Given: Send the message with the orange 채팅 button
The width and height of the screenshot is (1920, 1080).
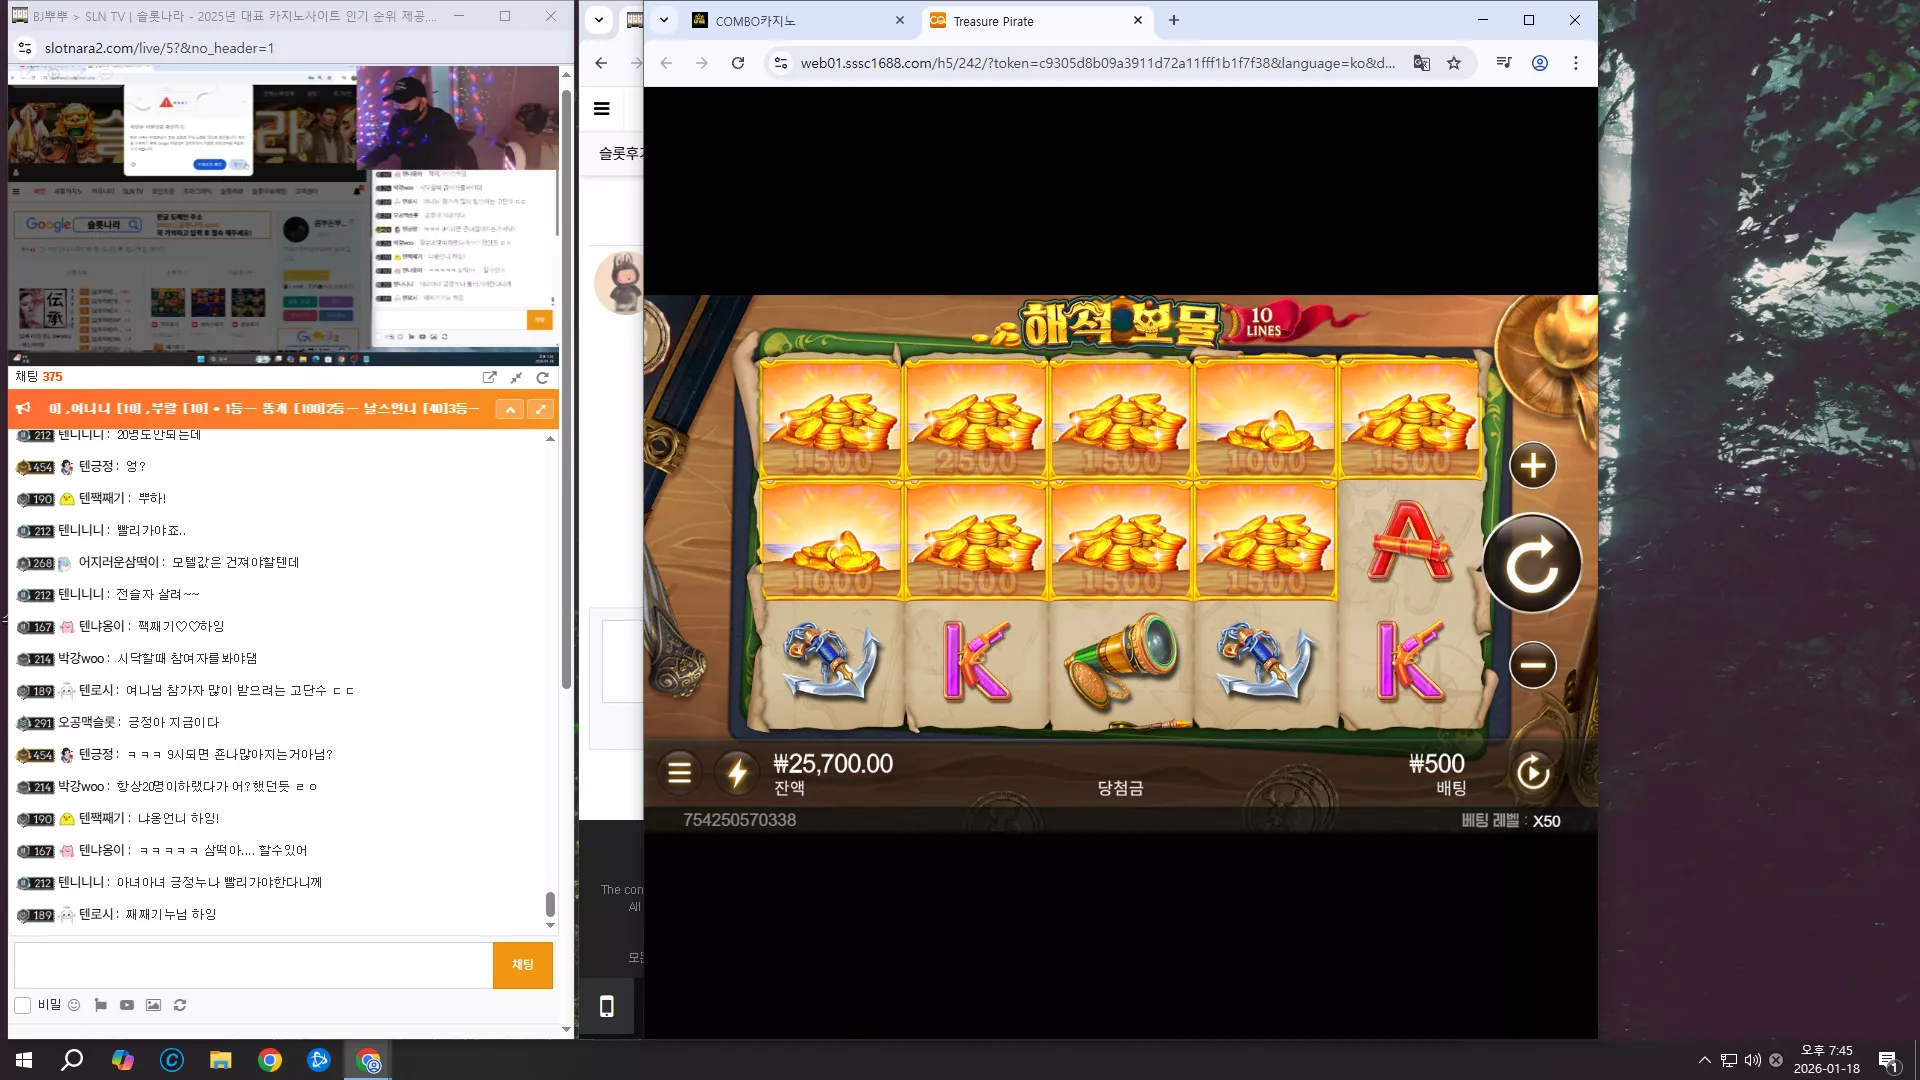Looking at the screenshot, I should pos(523,965).
